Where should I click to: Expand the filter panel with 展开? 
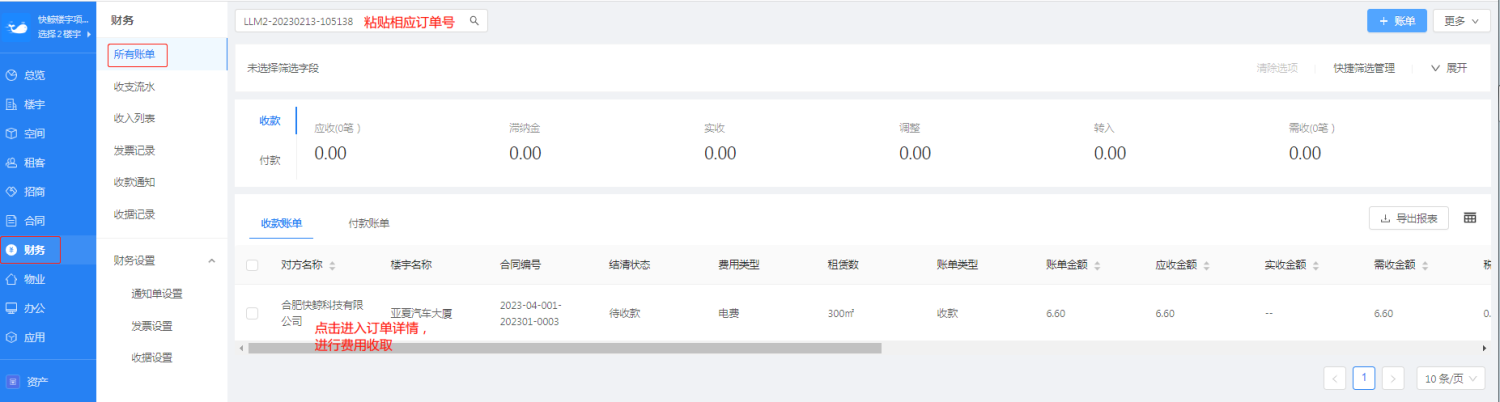pyautogui.click(x=1448, y=68)
